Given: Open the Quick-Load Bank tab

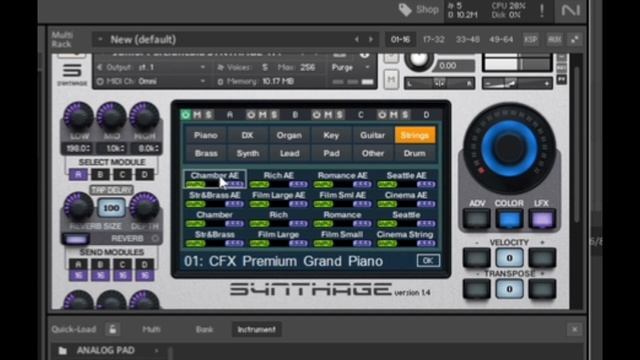Looking at the screenshot, I should [204, 329].
